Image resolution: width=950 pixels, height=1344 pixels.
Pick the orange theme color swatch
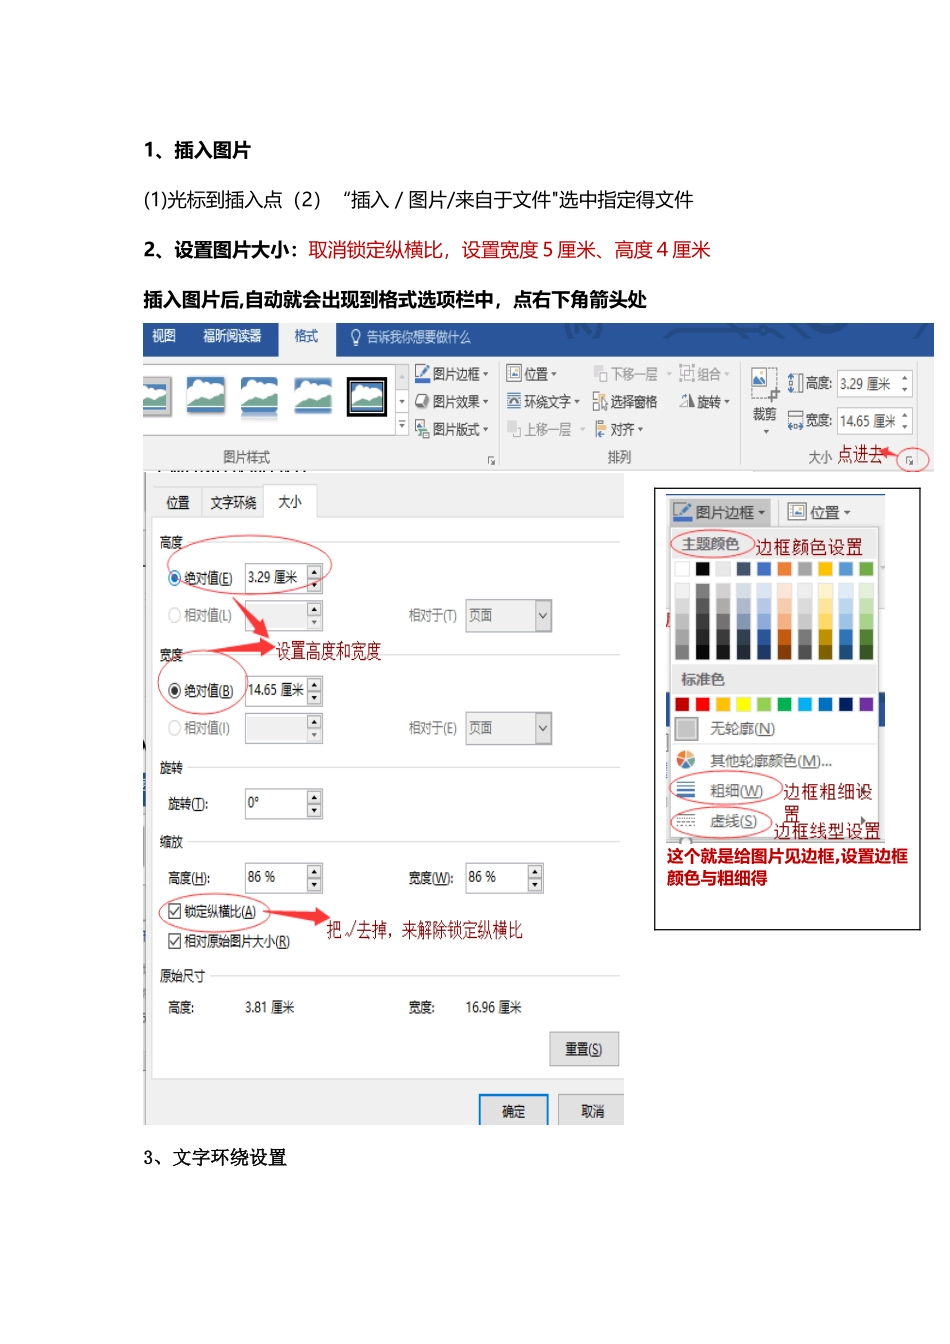(784, 569)
